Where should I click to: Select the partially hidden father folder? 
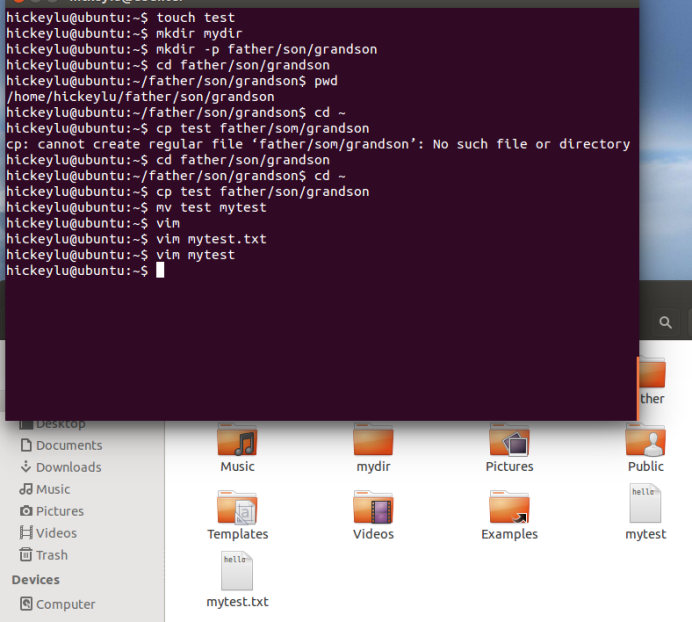pos(651,380)
